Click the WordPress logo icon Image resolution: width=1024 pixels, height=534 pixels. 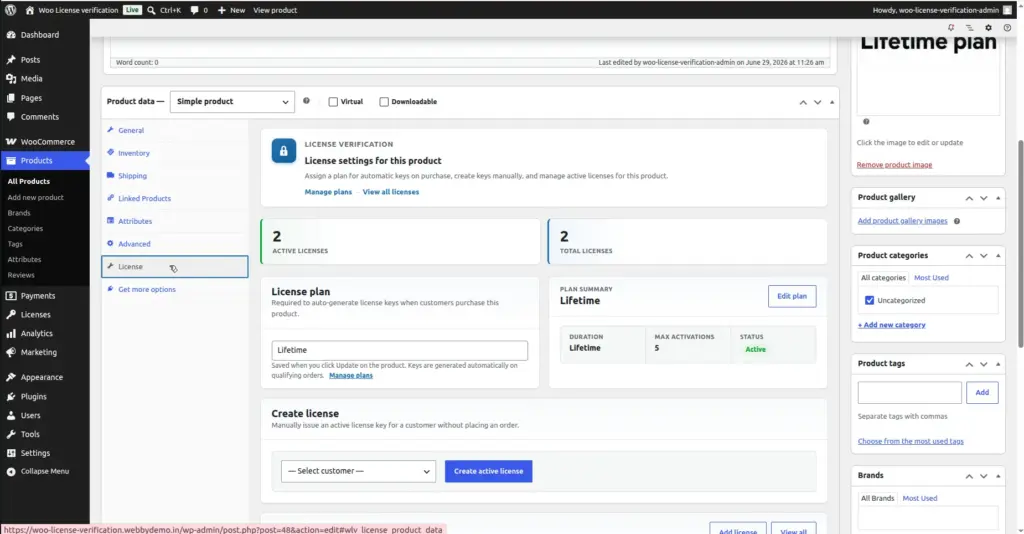click(10, 10)
